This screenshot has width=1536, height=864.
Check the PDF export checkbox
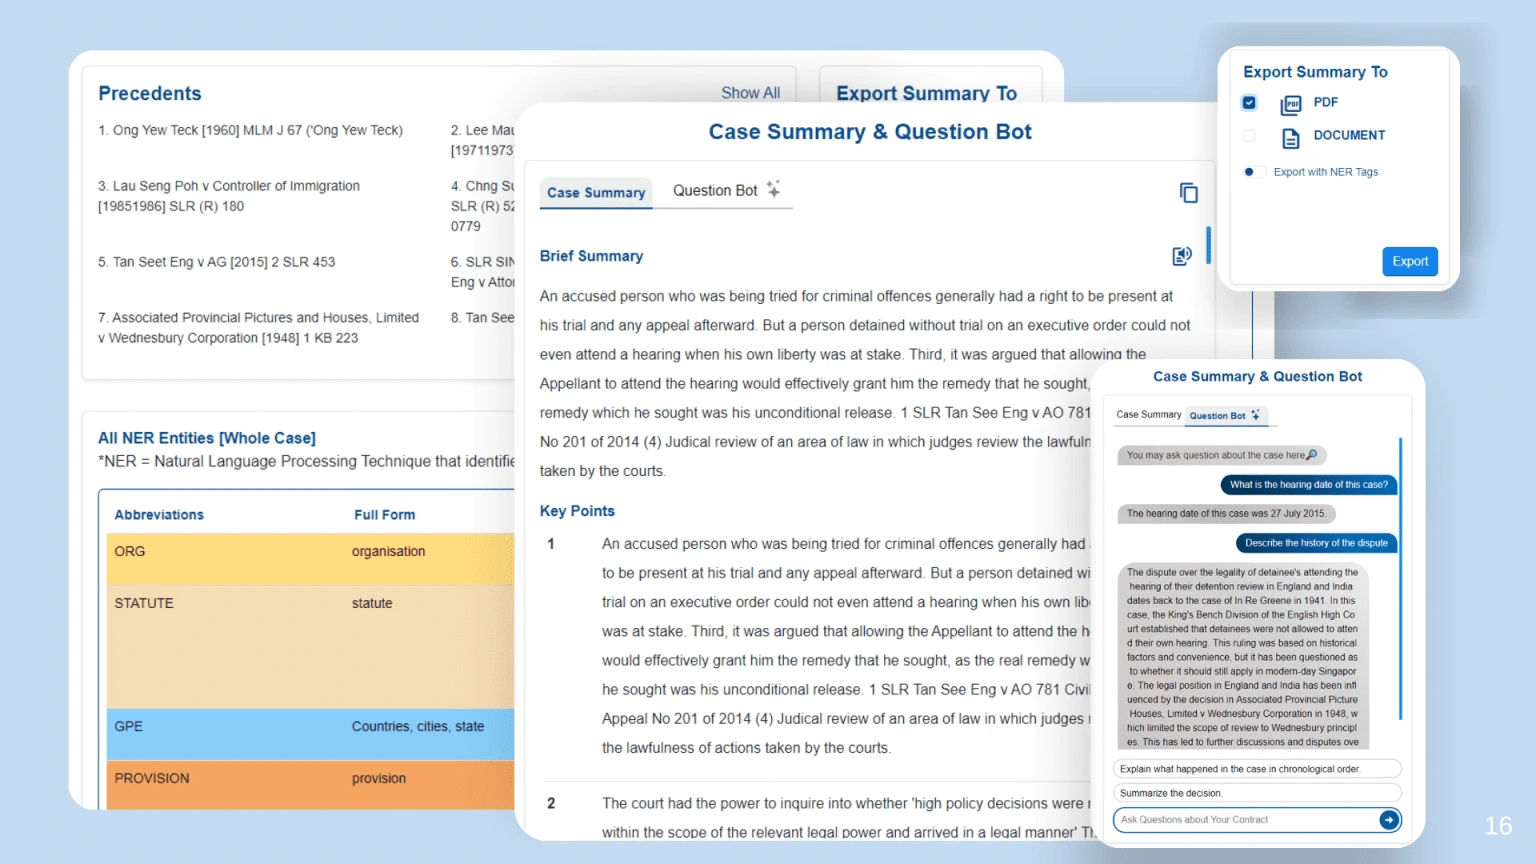[x=1249, y=102]
